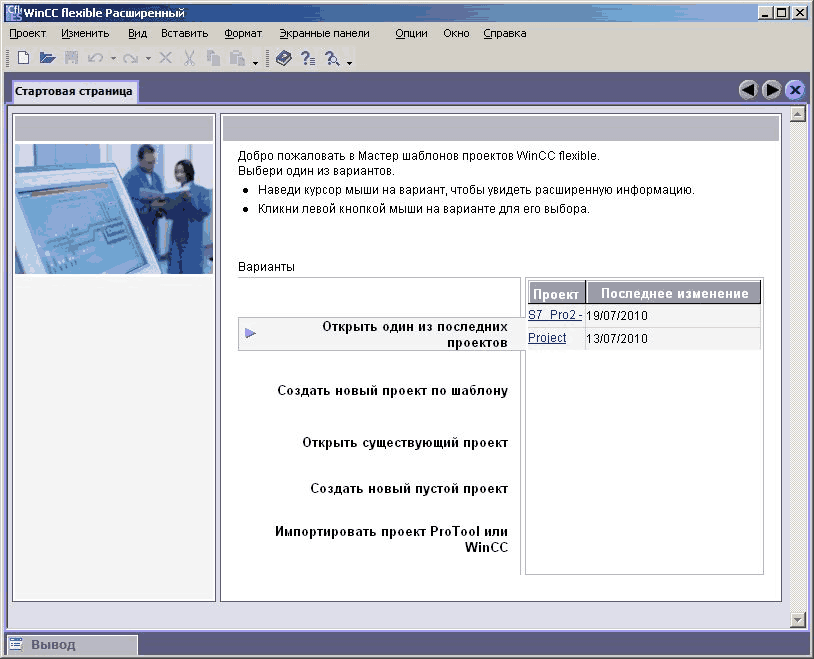
Task: Click the New project toolbar icon
Action: click(24, 59)
